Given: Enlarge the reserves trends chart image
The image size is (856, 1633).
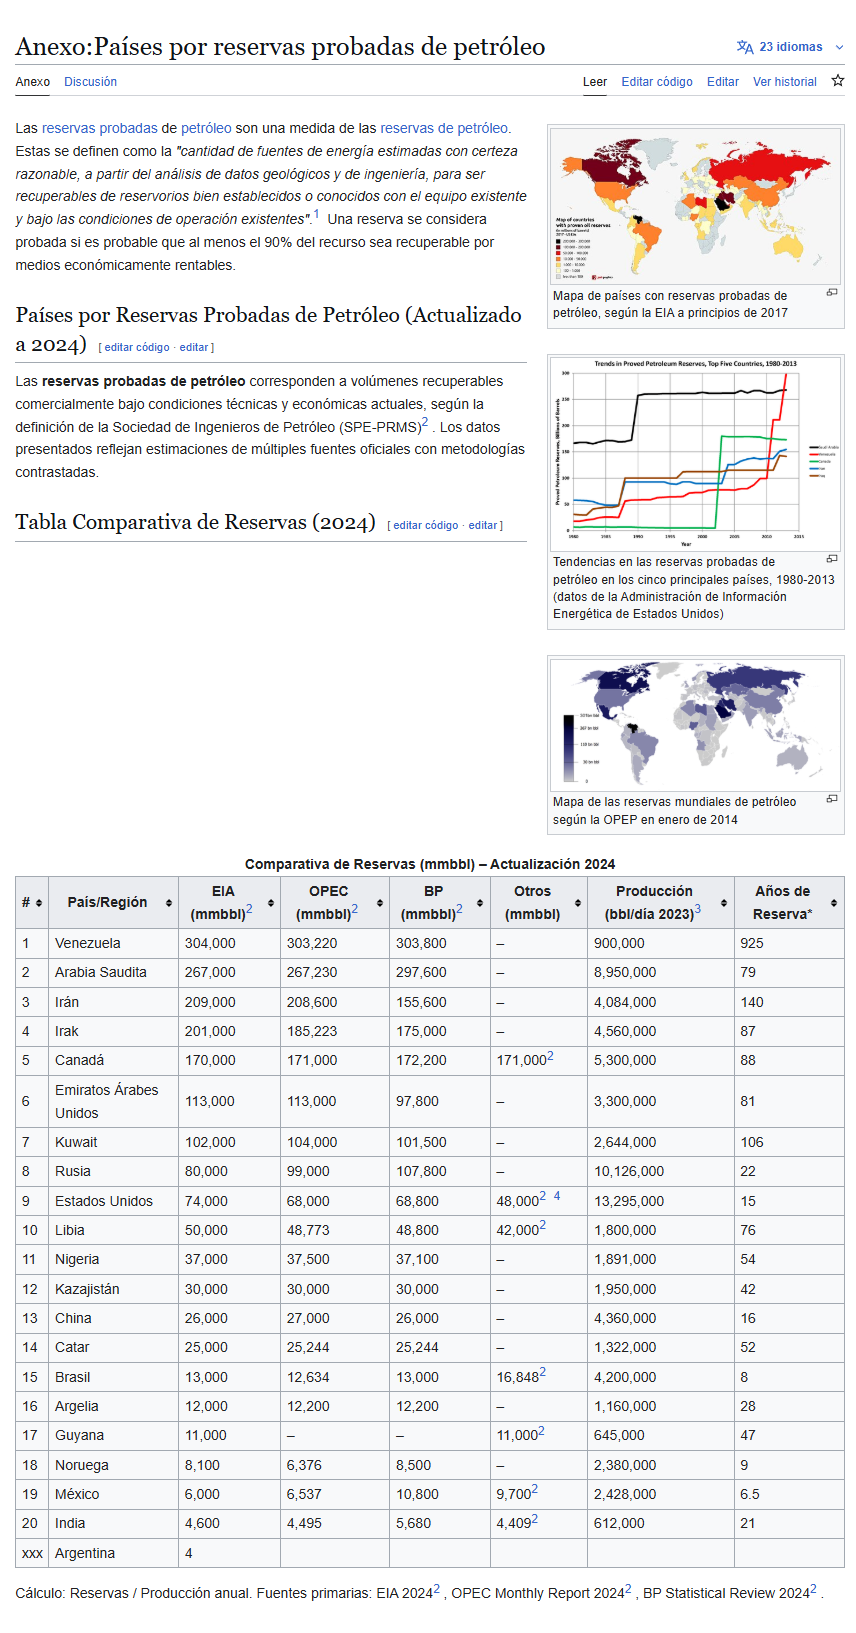Looking at the screenshot, I should (x=831, y=559).
